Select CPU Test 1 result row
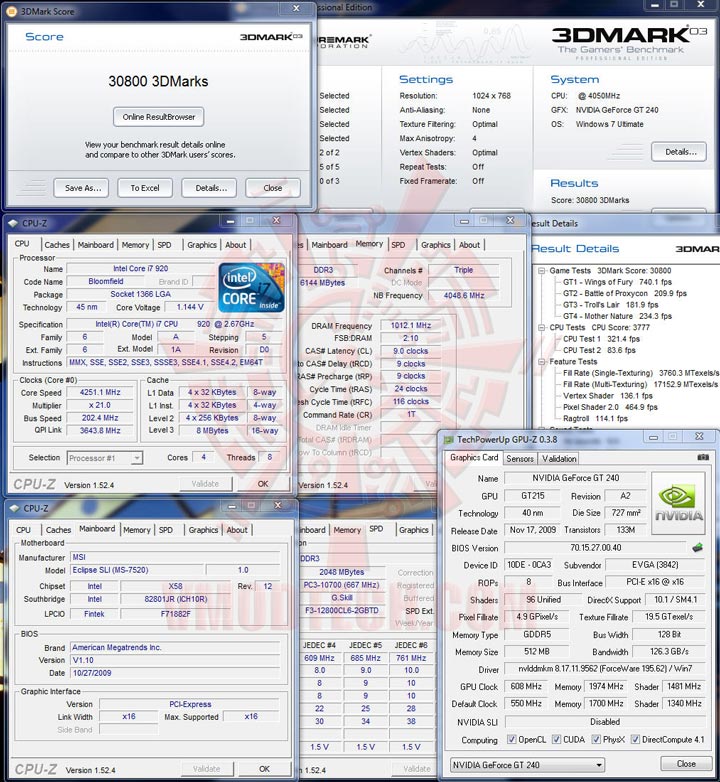 tap(601, 339)
